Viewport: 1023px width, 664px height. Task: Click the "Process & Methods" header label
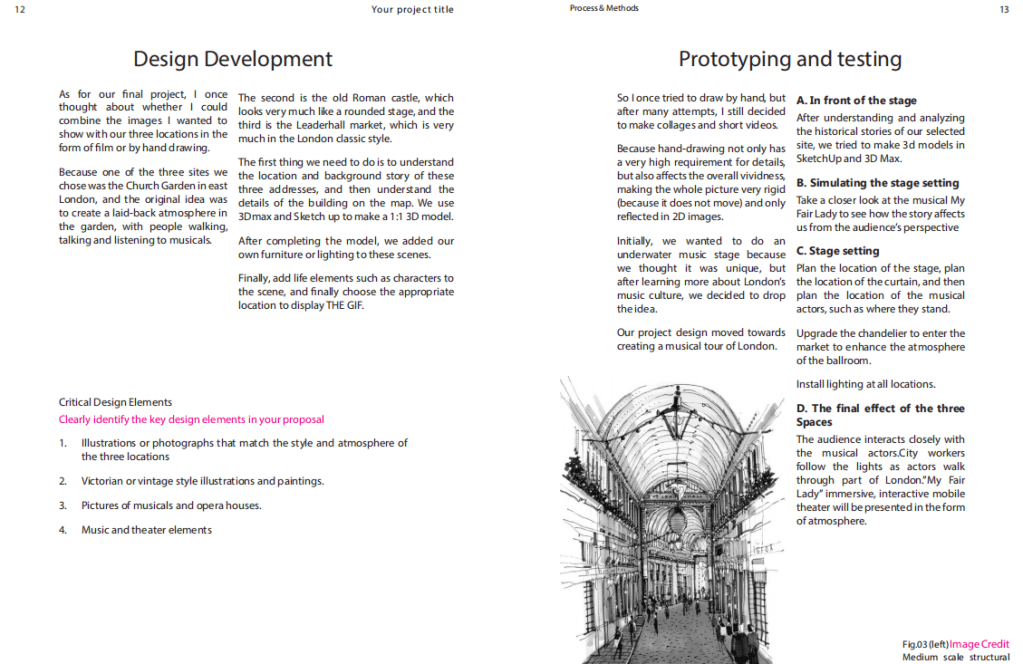[x=604, y=8]
